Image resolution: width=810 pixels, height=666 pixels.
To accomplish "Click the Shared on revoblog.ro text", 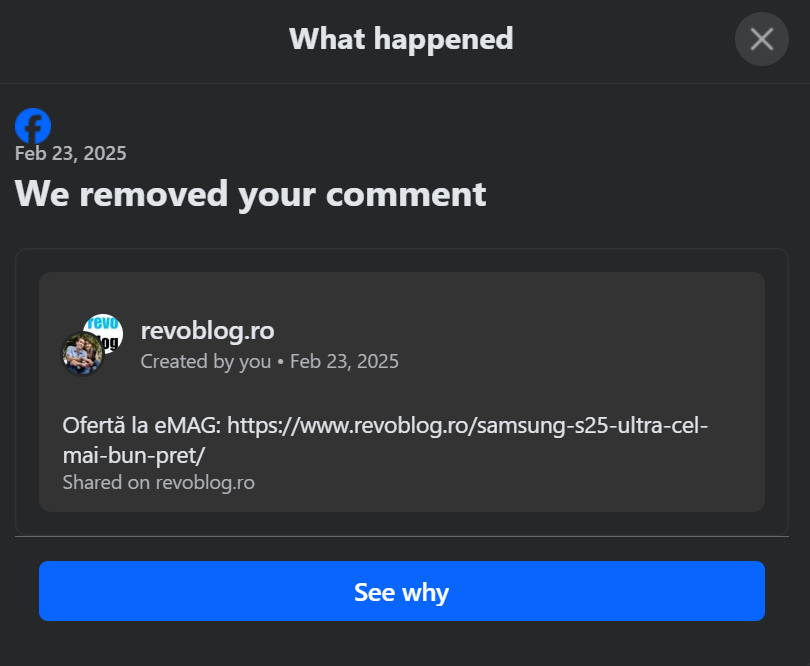I will point(159,483).
